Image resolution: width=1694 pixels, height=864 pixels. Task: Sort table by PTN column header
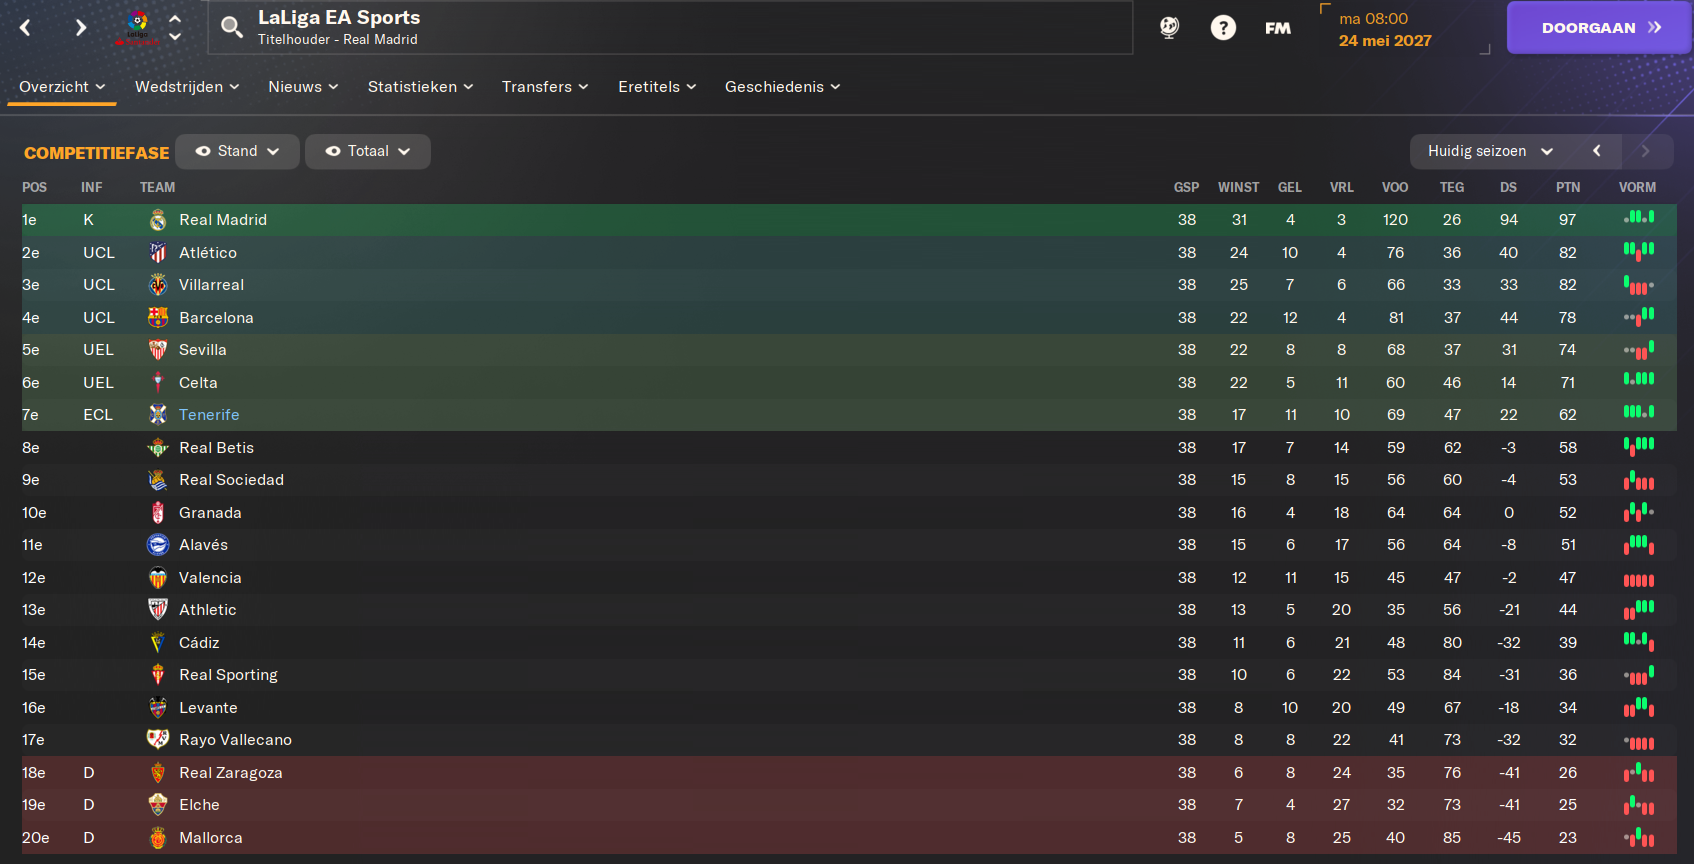coord(1568,187)
